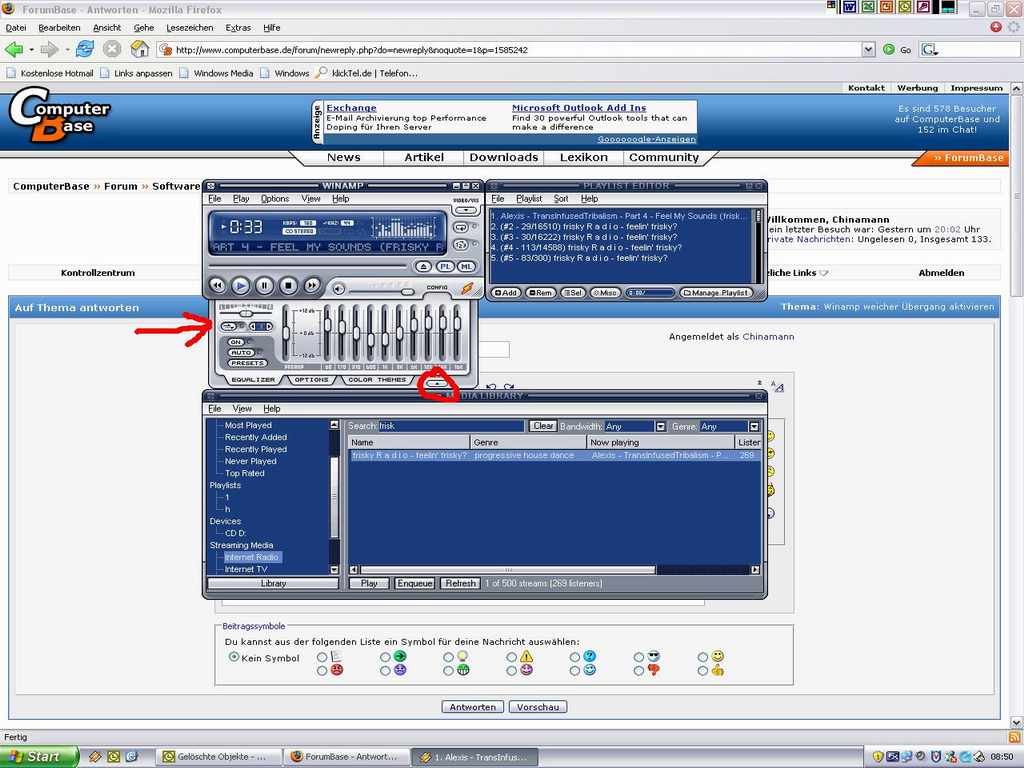This screenshot has width=1024, height=768.
Task: Click the Clear search button
Action: [x=543, y=426]
